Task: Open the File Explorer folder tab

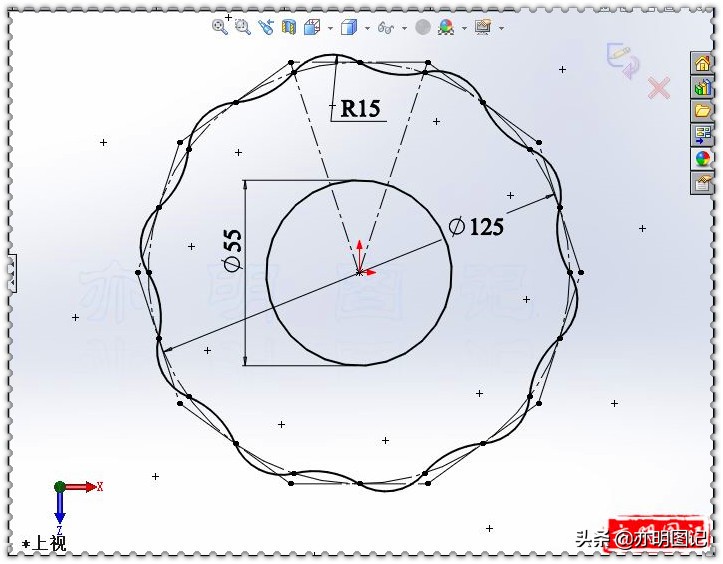Action: coord(702,111)
